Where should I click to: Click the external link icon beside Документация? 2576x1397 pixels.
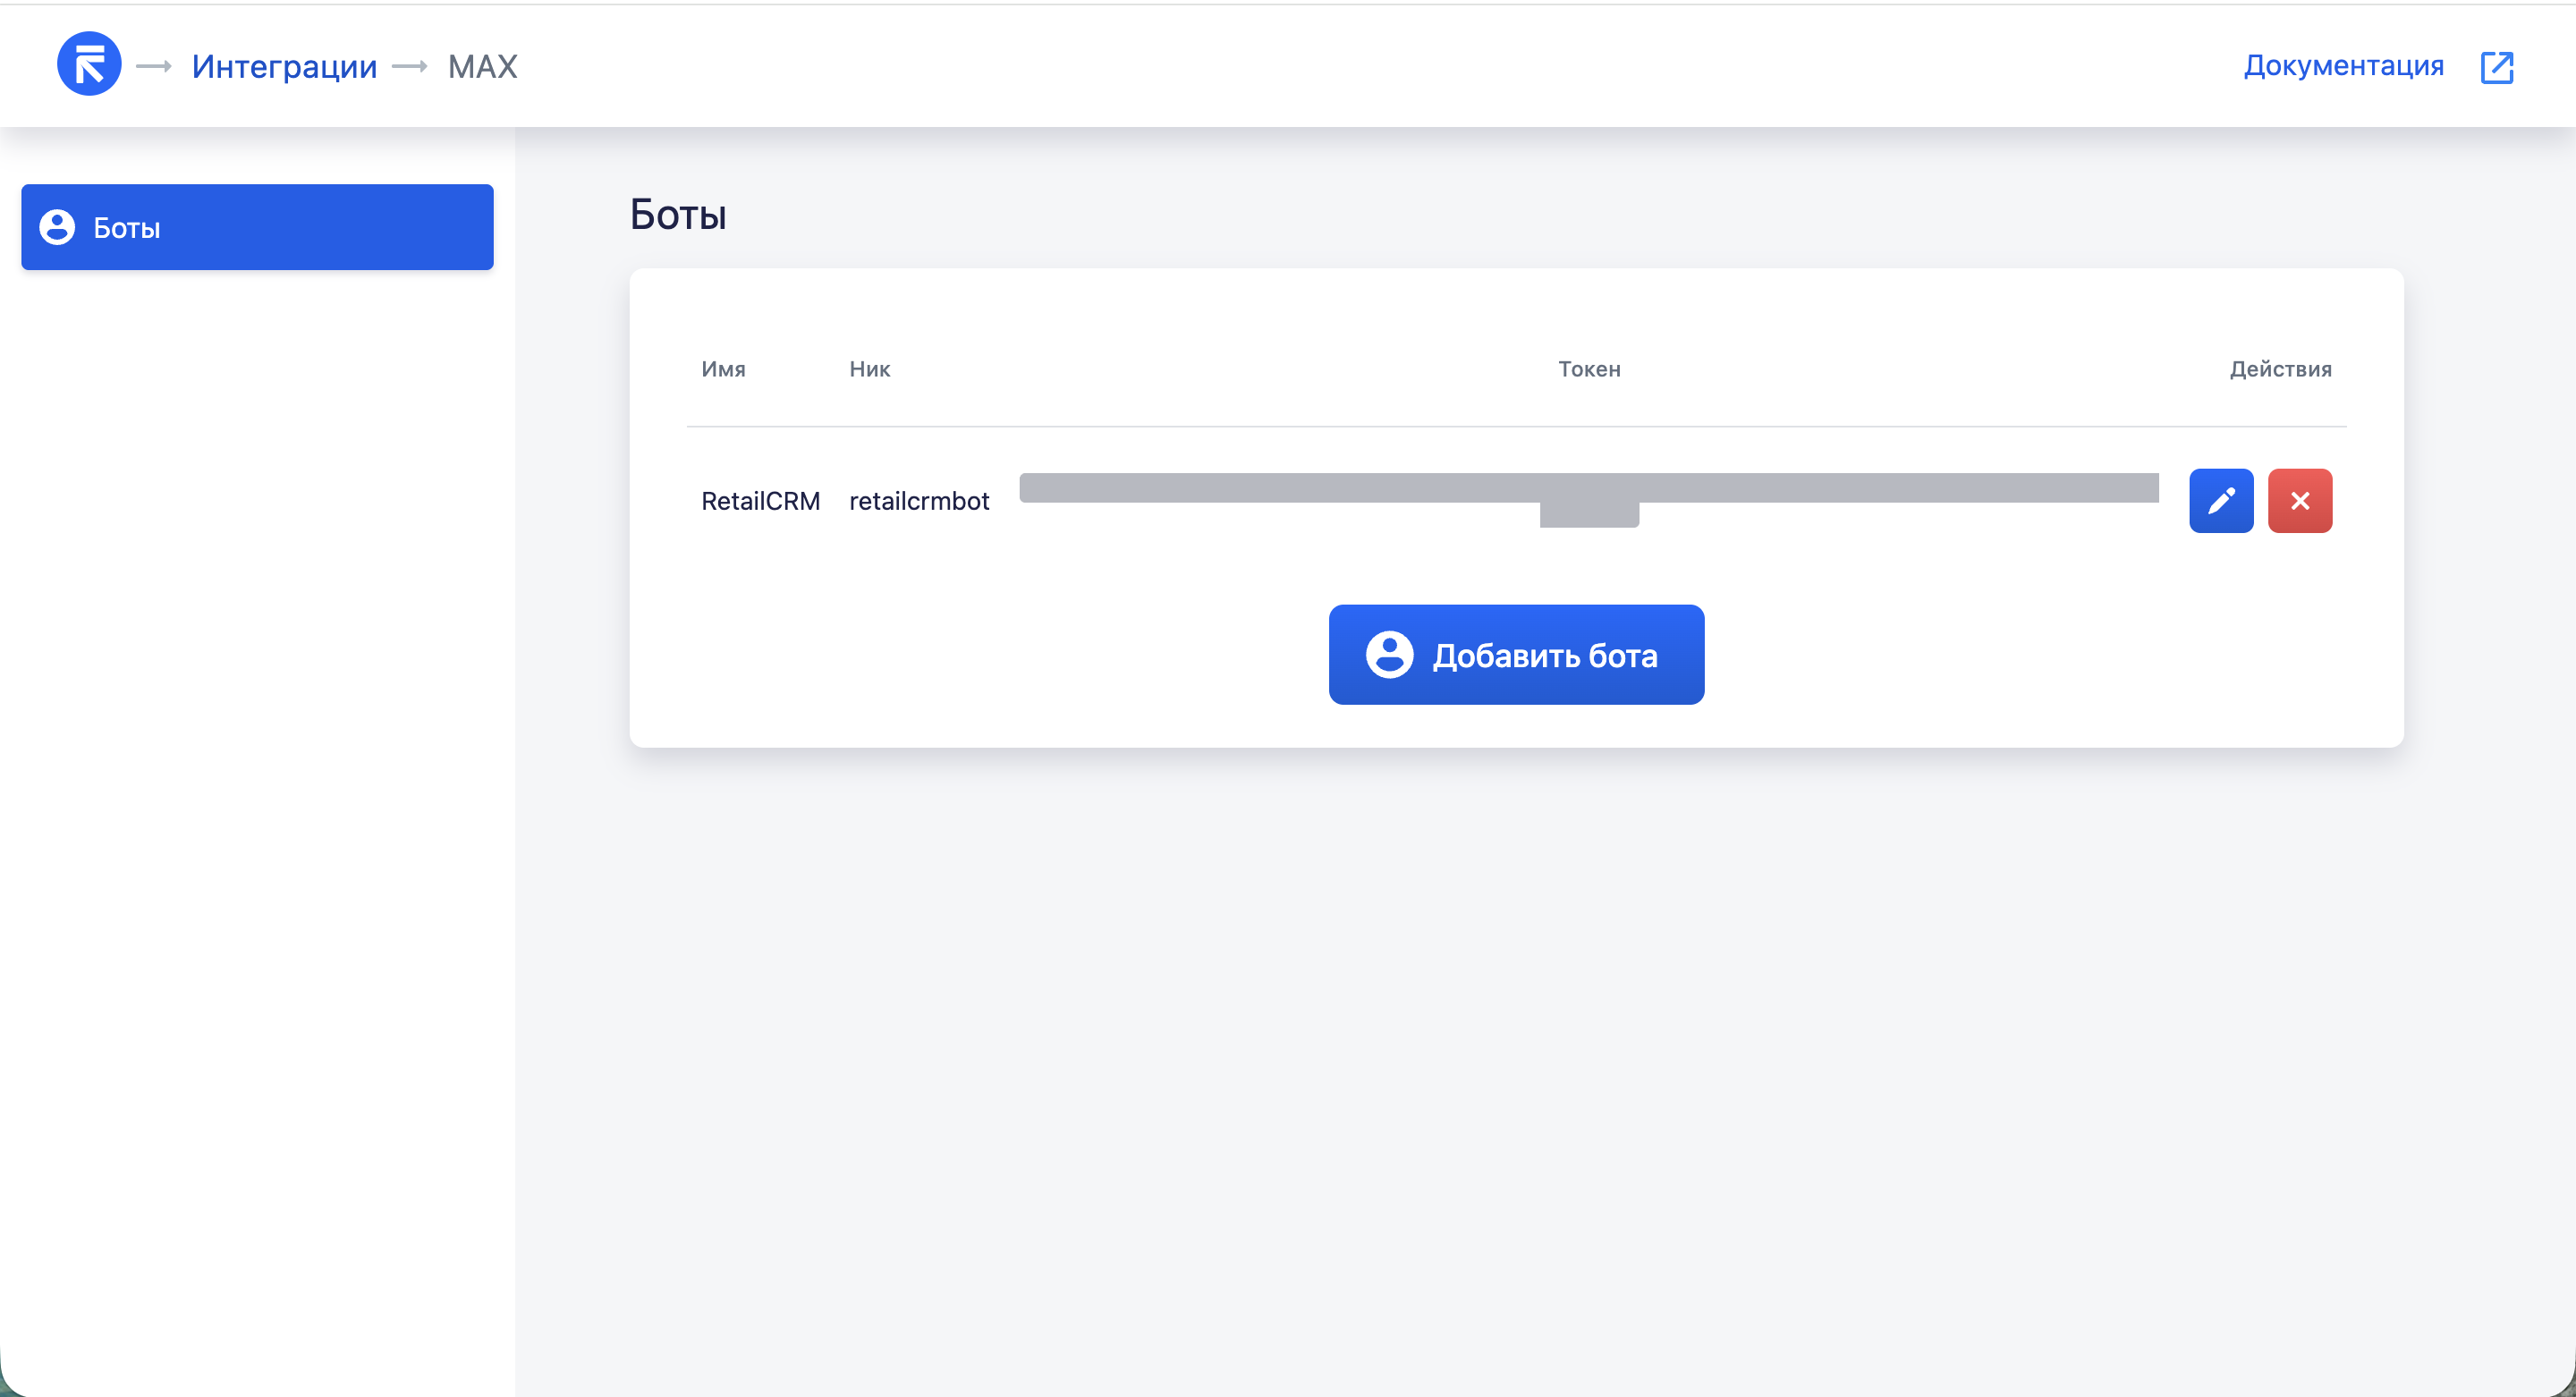[x=2496, y=67]
